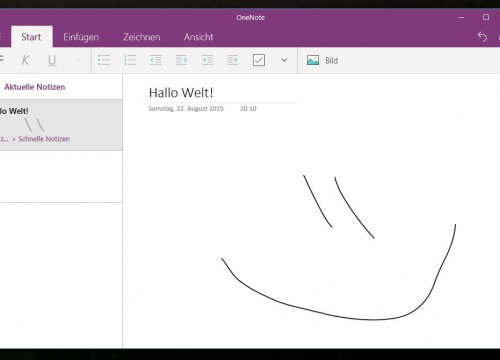Screen dimensions: 500x360
Task: Click the undo arrow in title bar
Action: click(x=482, y=37)
